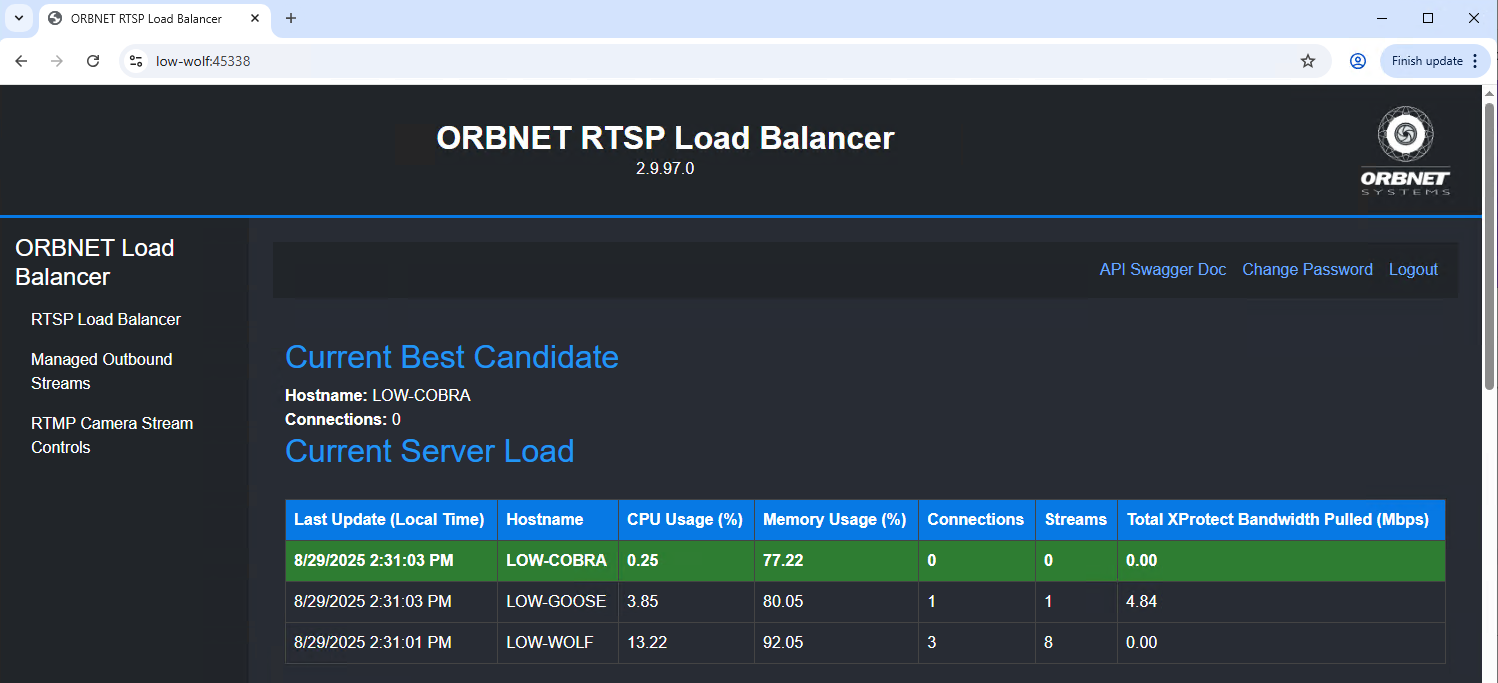This screenshot has height=683, width=1498.
Task: Maximize the Chrome window
Action: [1428, 18]
